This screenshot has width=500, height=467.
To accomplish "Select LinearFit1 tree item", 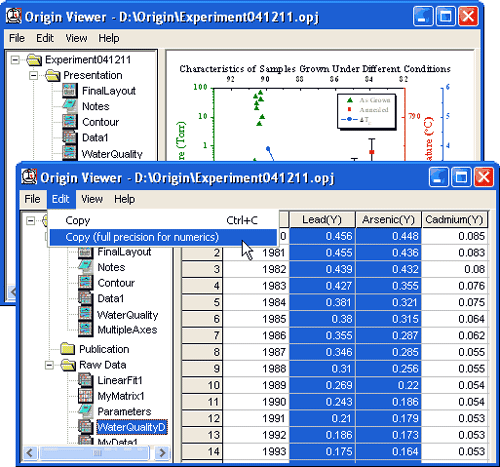I will 120,380.
